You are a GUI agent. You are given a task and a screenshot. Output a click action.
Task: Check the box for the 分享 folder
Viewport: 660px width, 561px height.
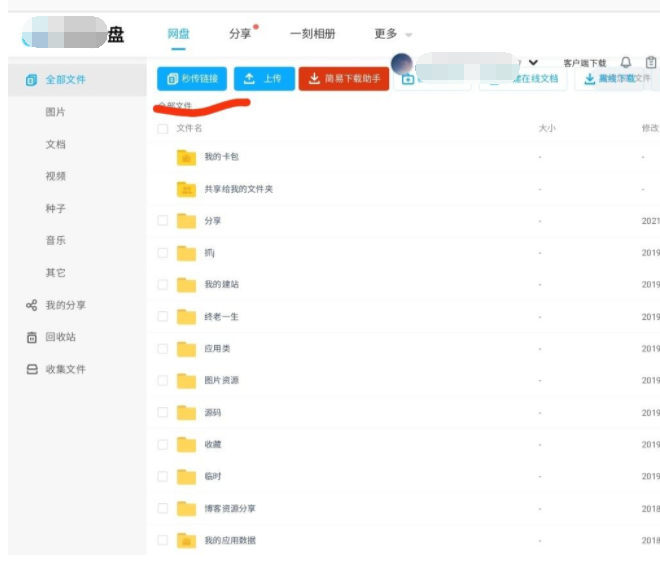(162, 221)
